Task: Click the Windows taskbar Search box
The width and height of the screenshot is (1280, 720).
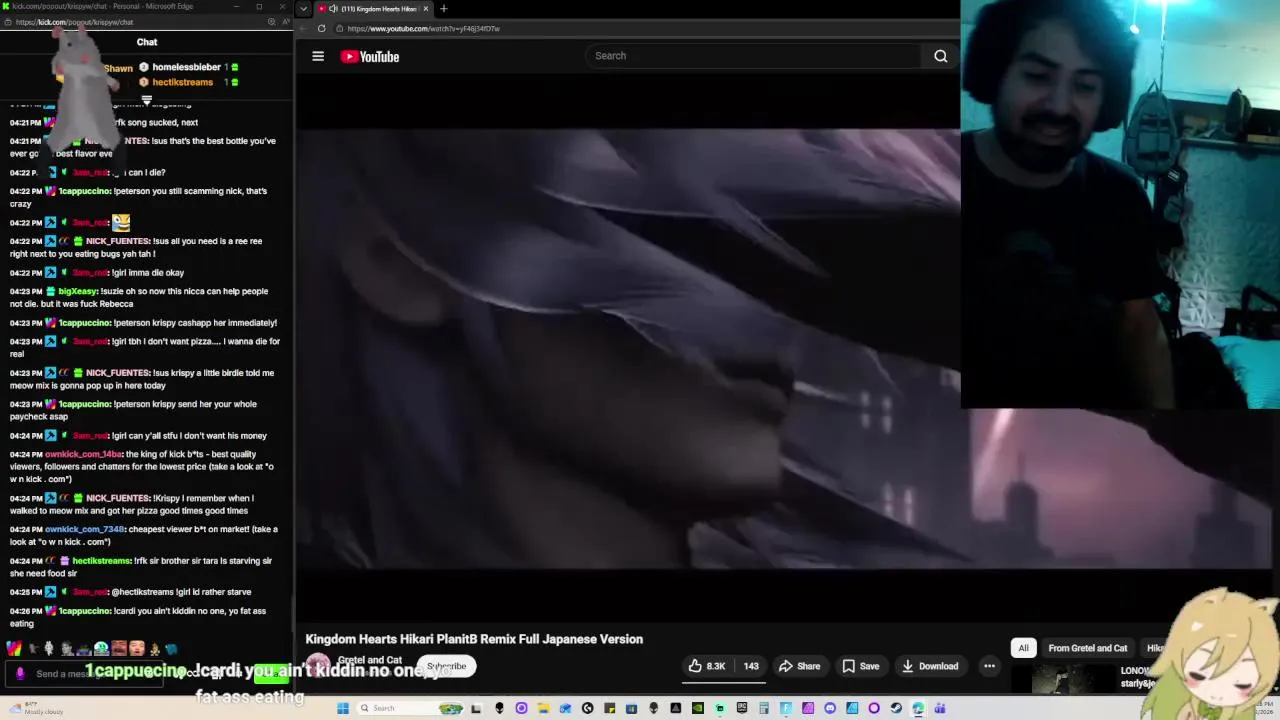Action: tap(411, 708)
